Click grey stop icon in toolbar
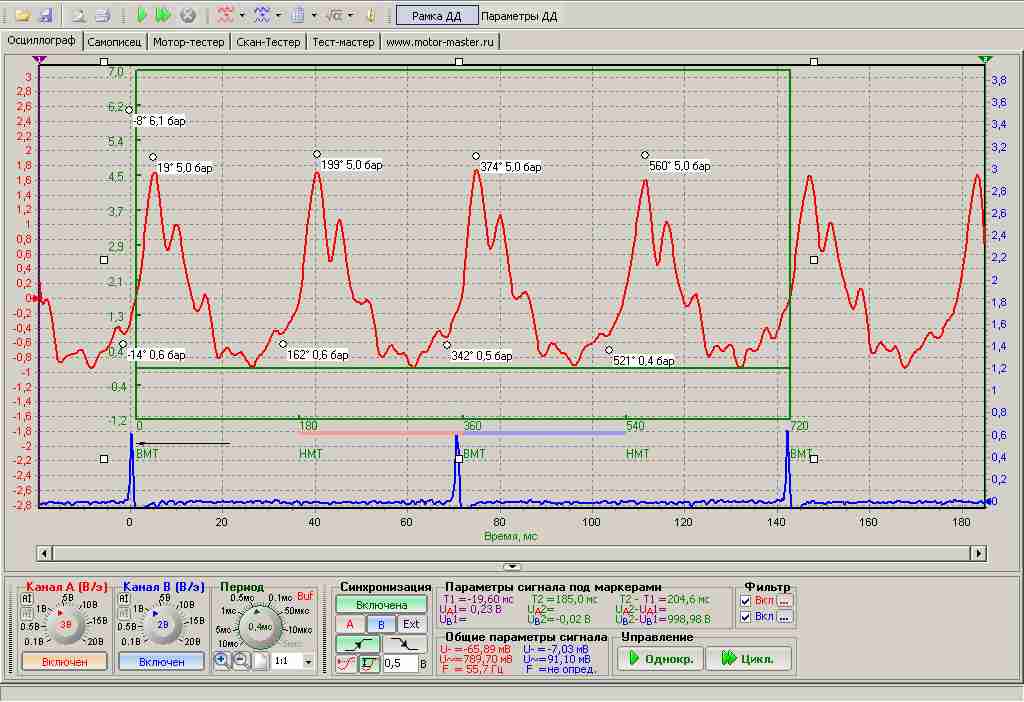The image size is (1024, 702). pos(187,15)
